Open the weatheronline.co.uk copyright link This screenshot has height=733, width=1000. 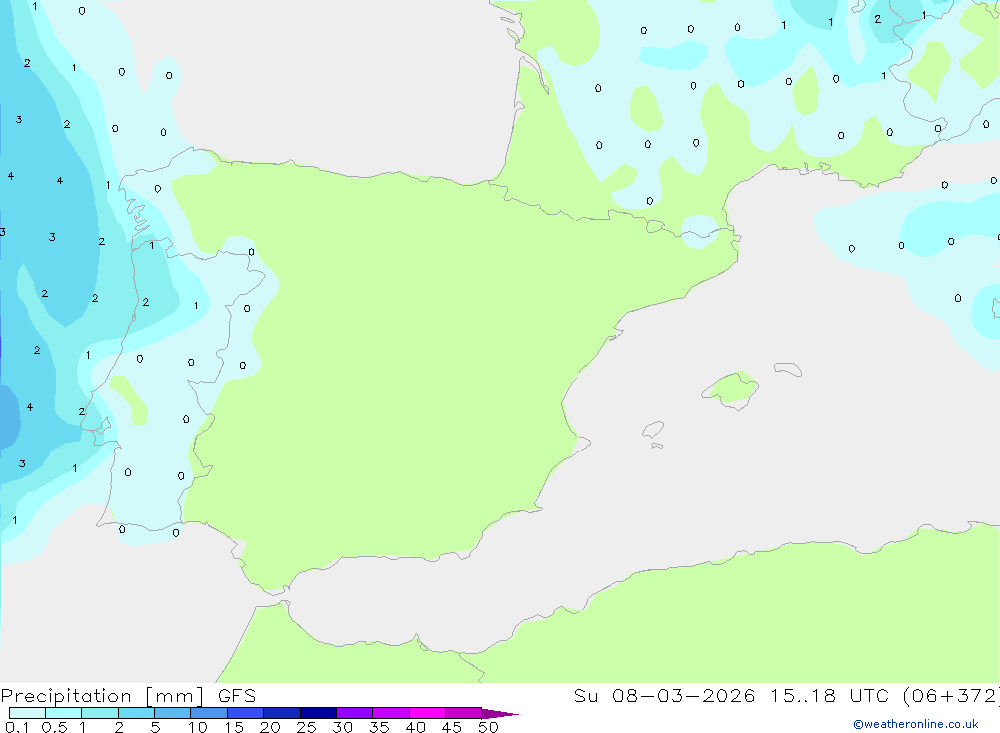[x=916, y=724]
